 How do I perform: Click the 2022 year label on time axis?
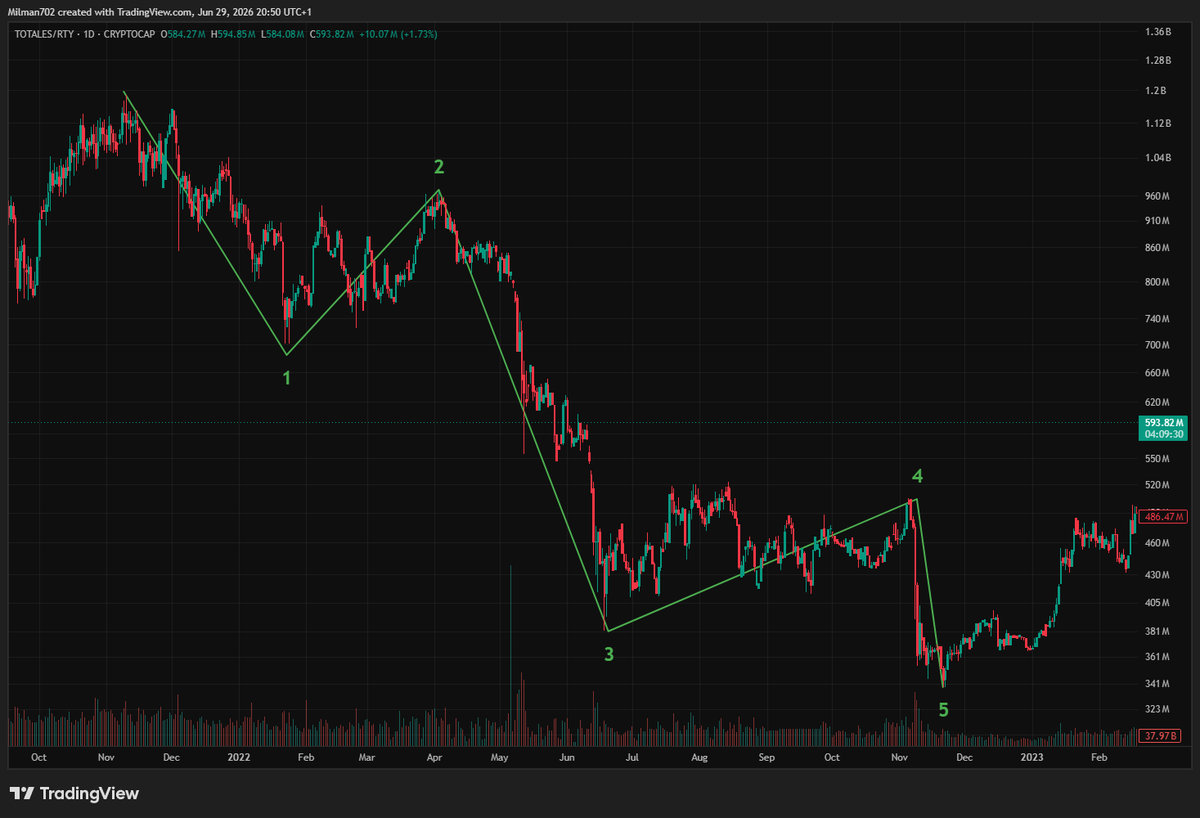tap(238, 758)
